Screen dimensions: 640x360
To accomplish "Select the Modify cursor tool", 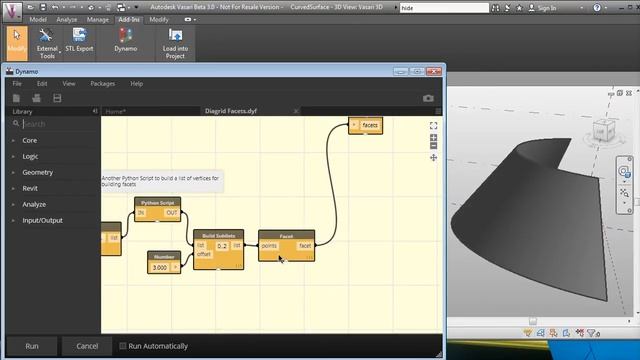I will pyautogui.click(x=17, y=43).
